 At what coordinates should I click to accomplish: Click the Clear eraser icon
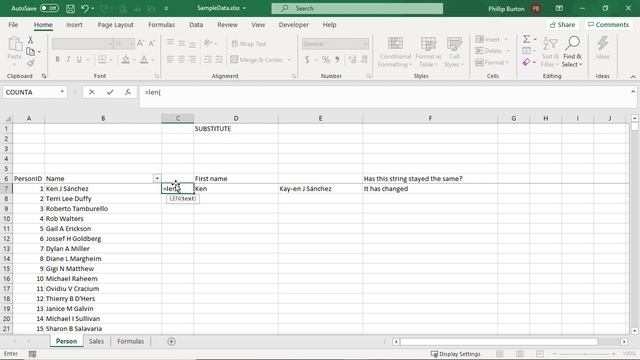coord(527,62)
